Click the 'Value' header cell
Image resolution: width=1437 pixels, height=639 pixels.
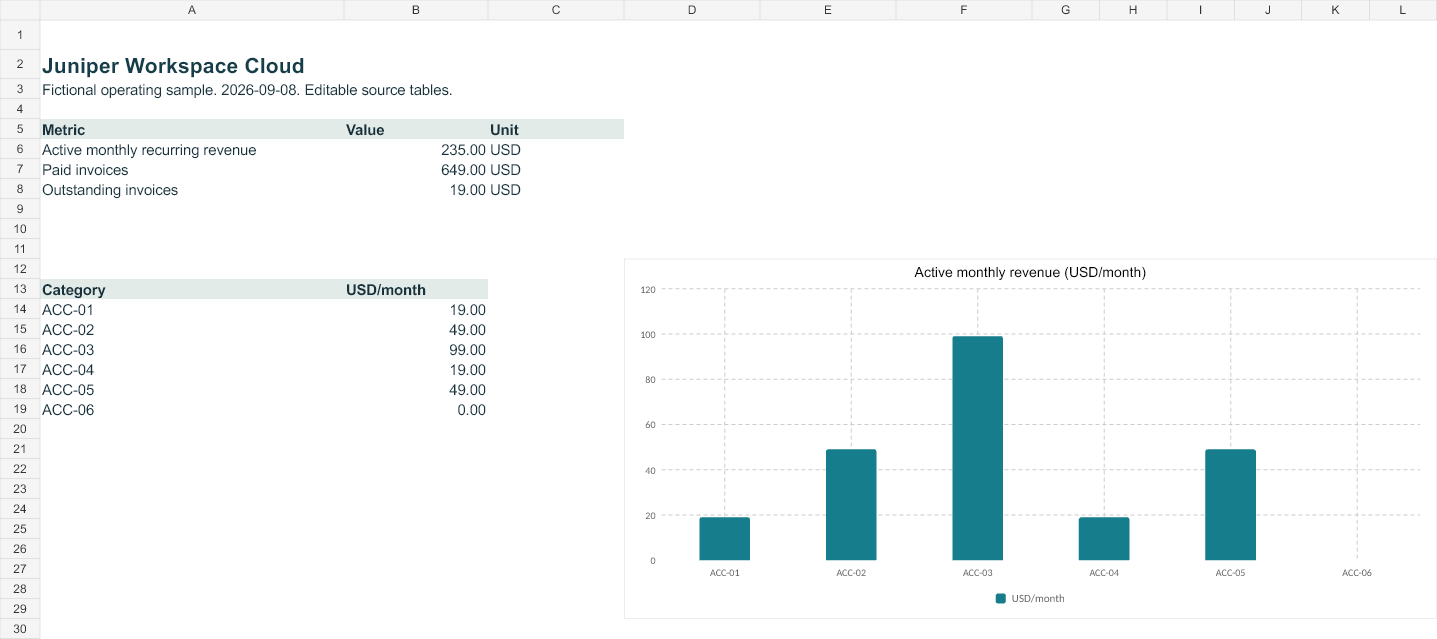point(416,129)
